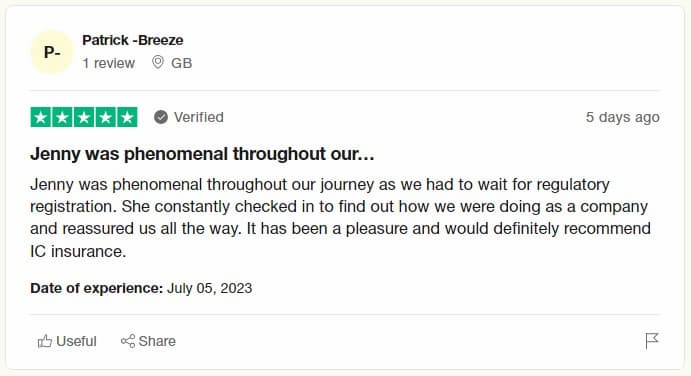Click the third green star rating
691x376 pixels.
[84, 117]
